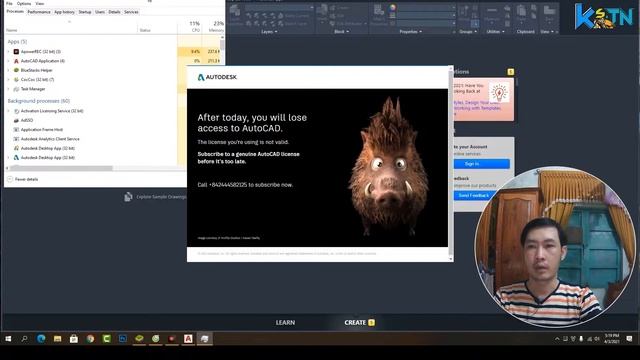Sort processes by the Status column
The image size is (640, 360).
click(145, 30)
